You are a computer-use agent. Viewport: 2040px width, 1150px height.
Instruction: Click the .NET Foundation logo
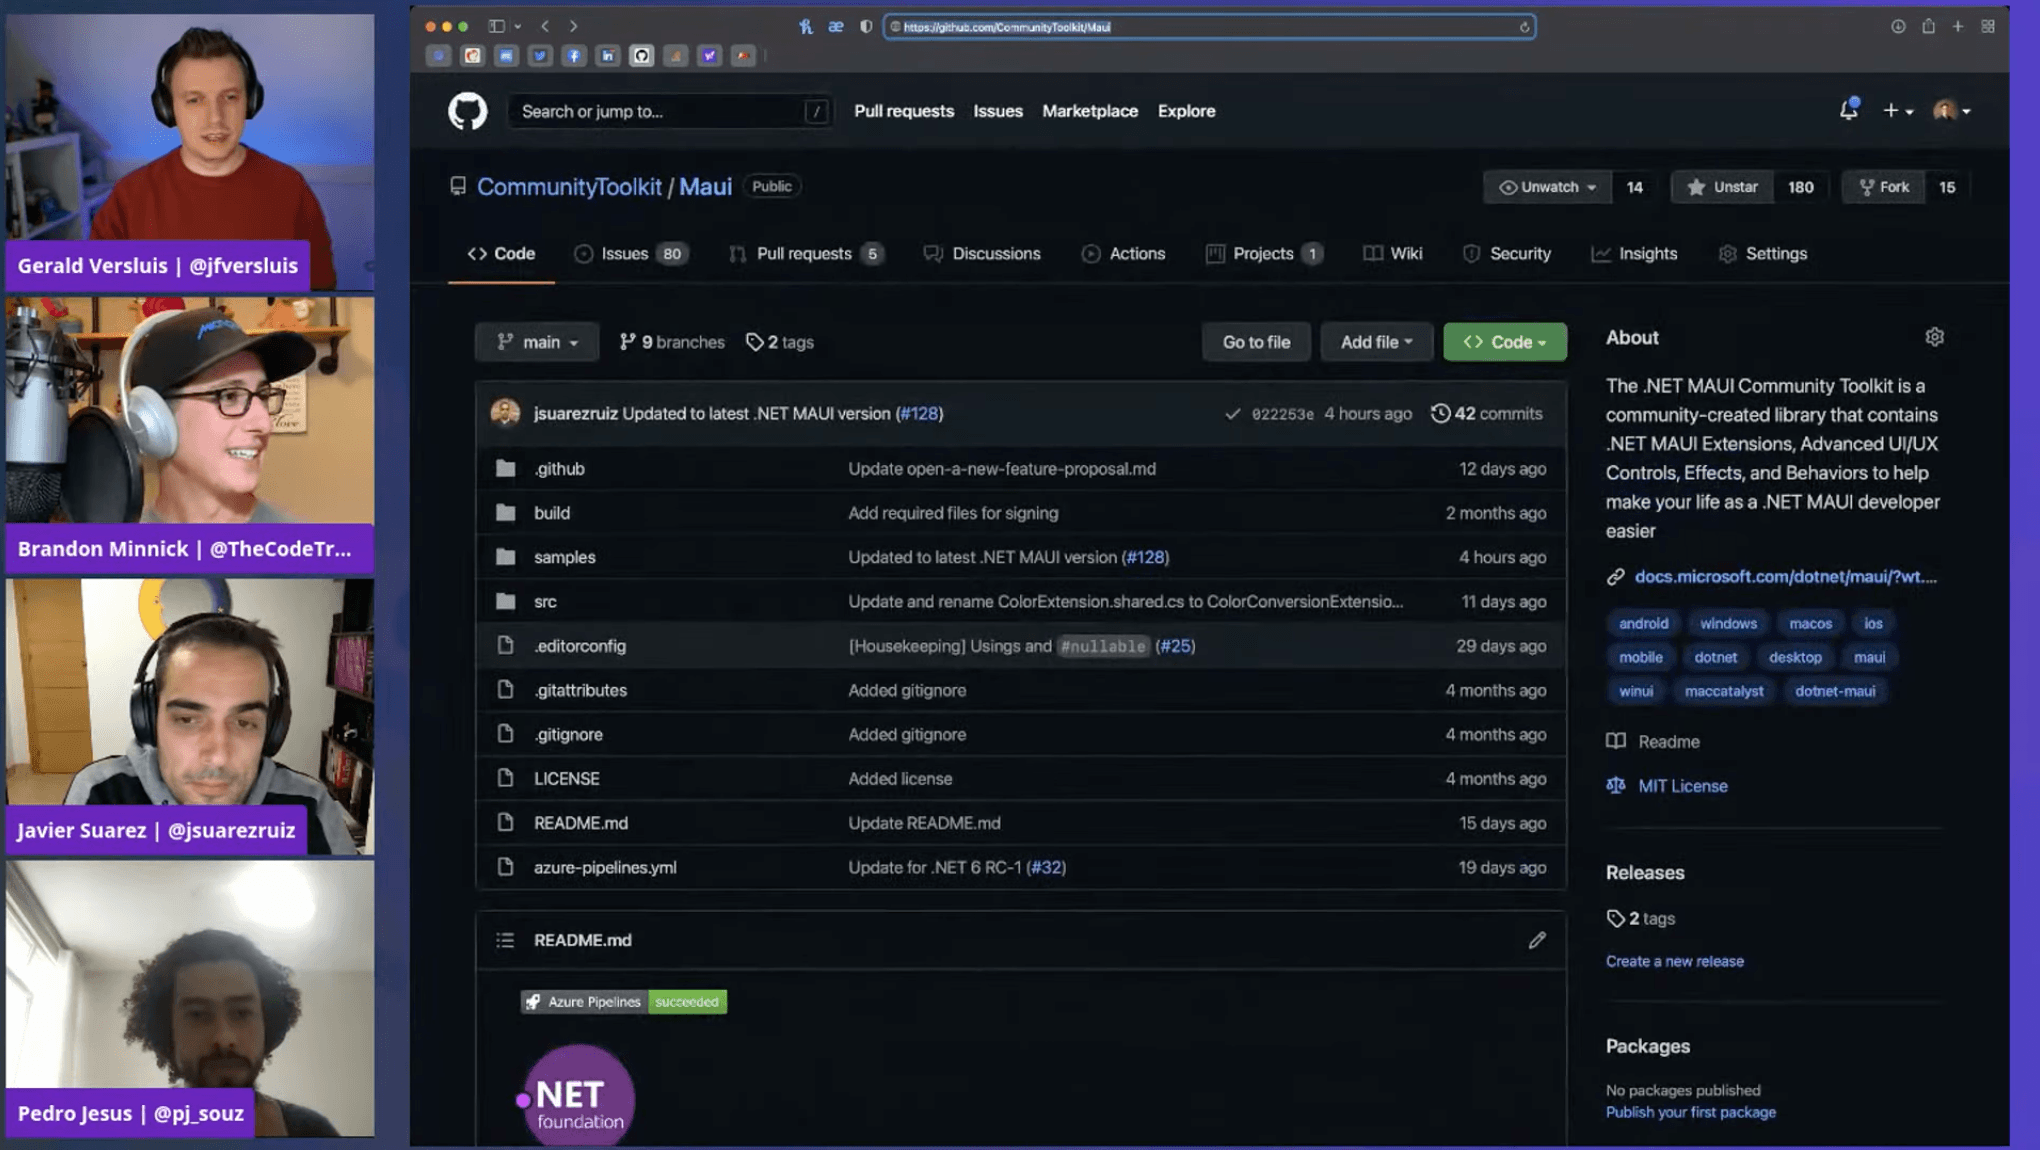point(577,1096)
